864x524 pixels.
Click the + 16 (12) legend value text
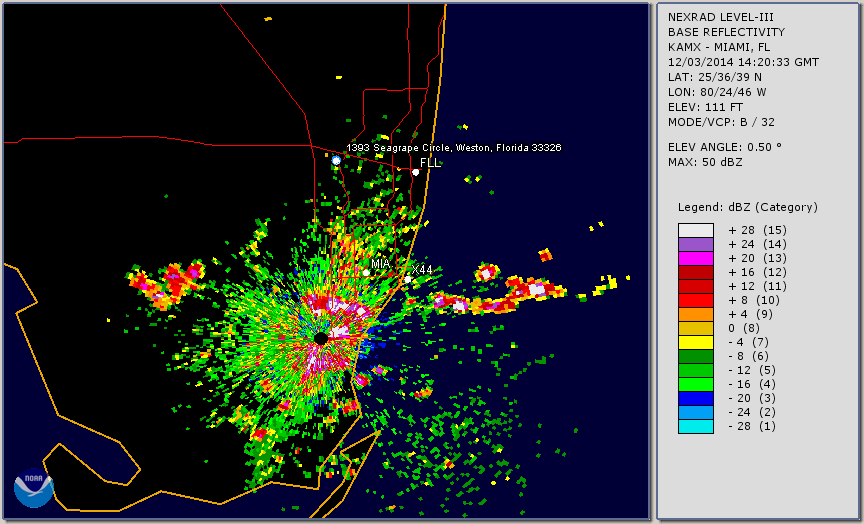[x=757, y=273]
